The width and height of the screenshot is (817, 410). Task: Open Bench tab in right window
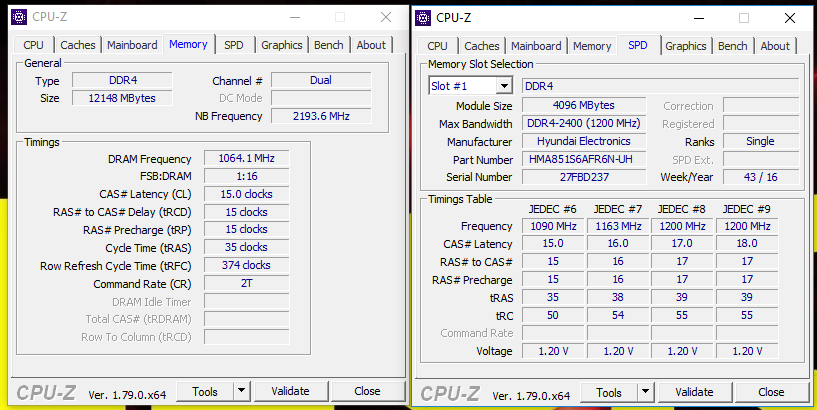733,46
